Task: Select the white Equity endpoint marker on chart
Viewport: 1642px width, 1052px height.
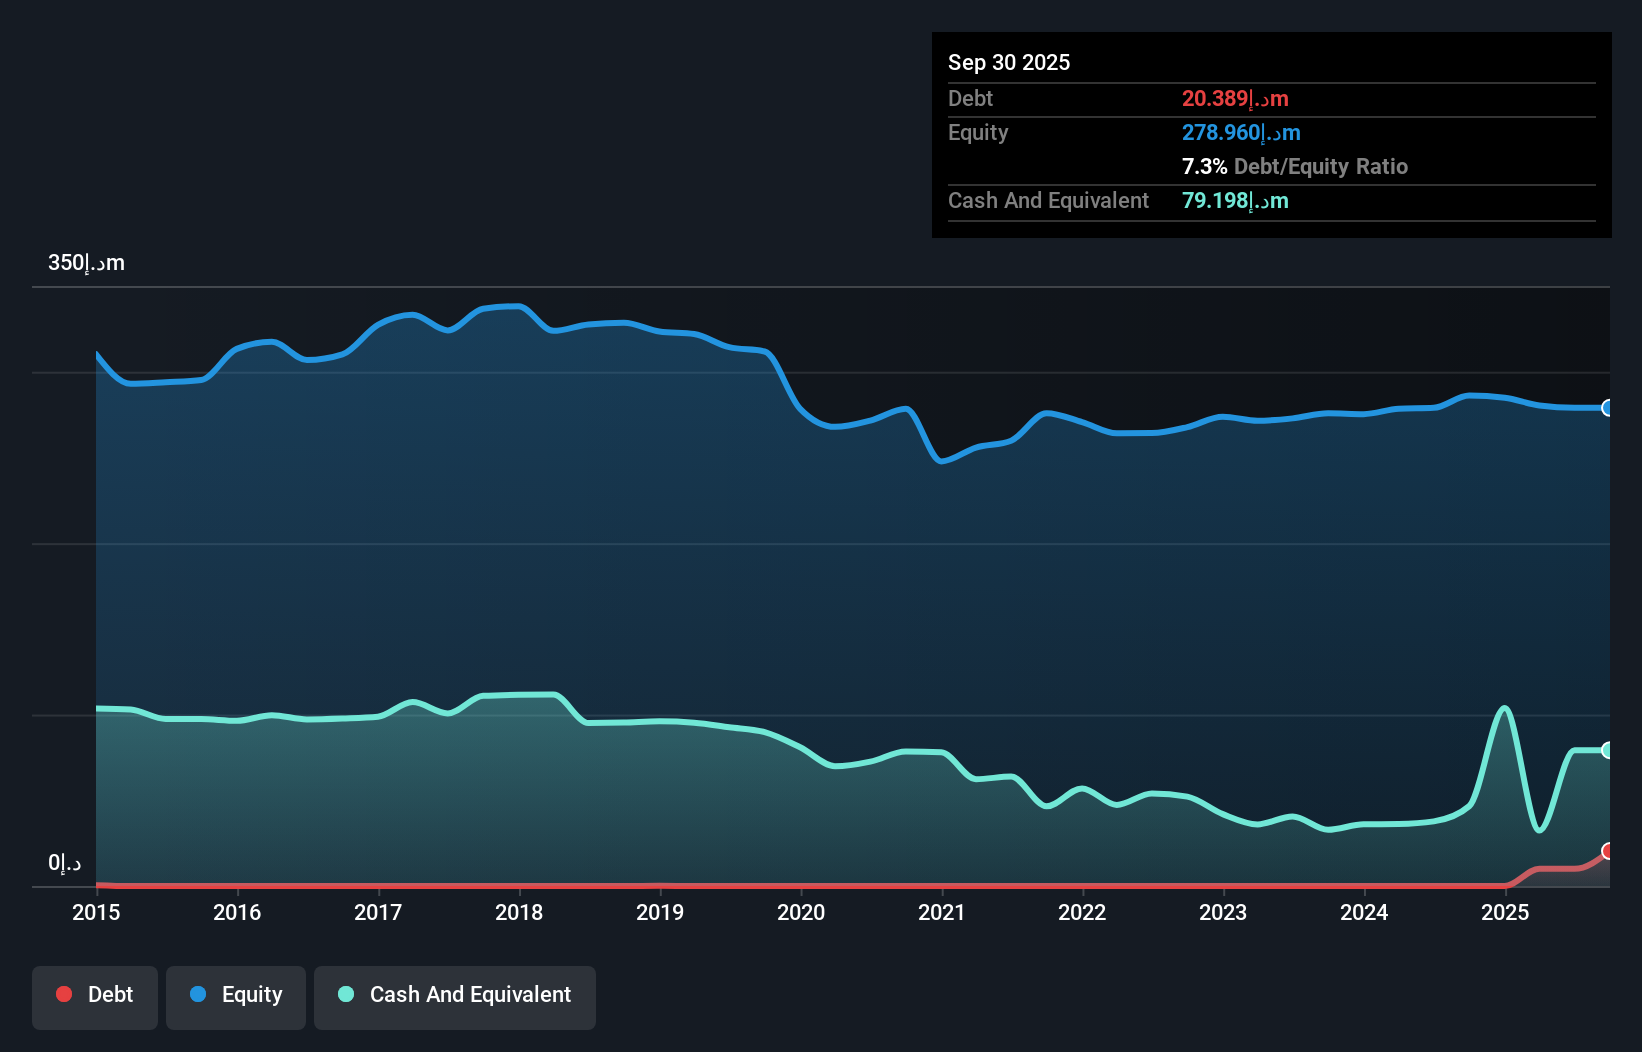Action: 1608,408
